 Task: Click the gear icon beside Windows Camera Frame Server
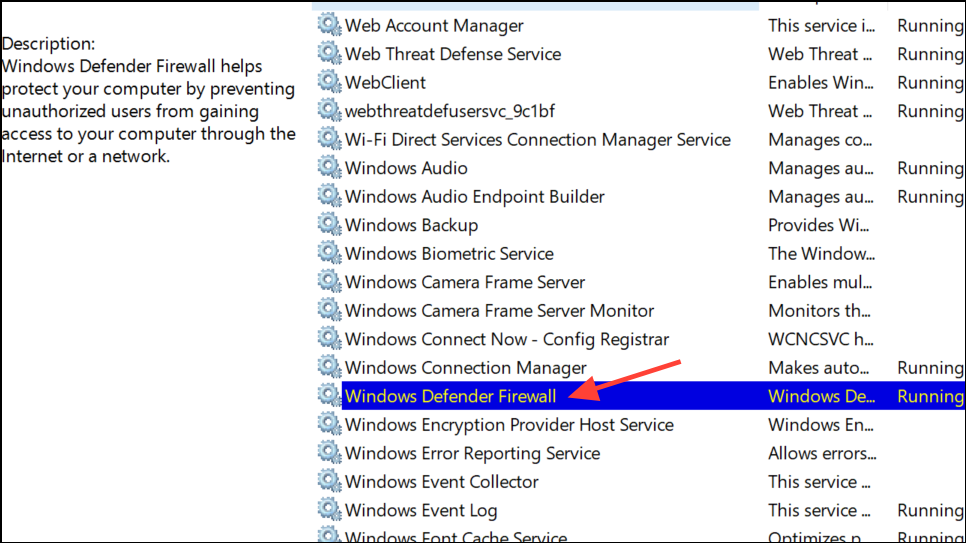[x=329, y=282]
